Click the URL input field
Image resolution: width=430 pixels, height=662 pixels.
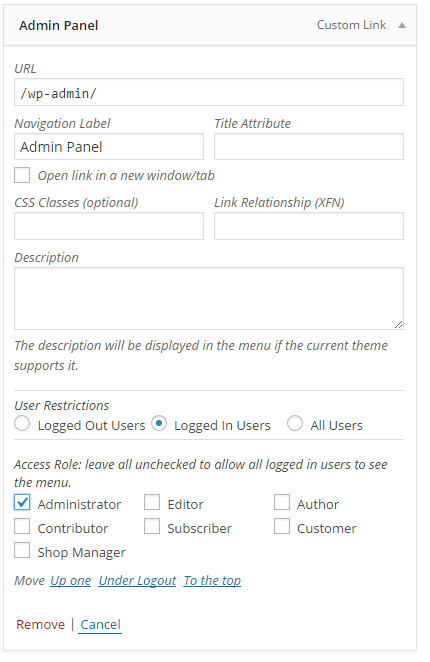pyautogui.click(x=209, y=92)
